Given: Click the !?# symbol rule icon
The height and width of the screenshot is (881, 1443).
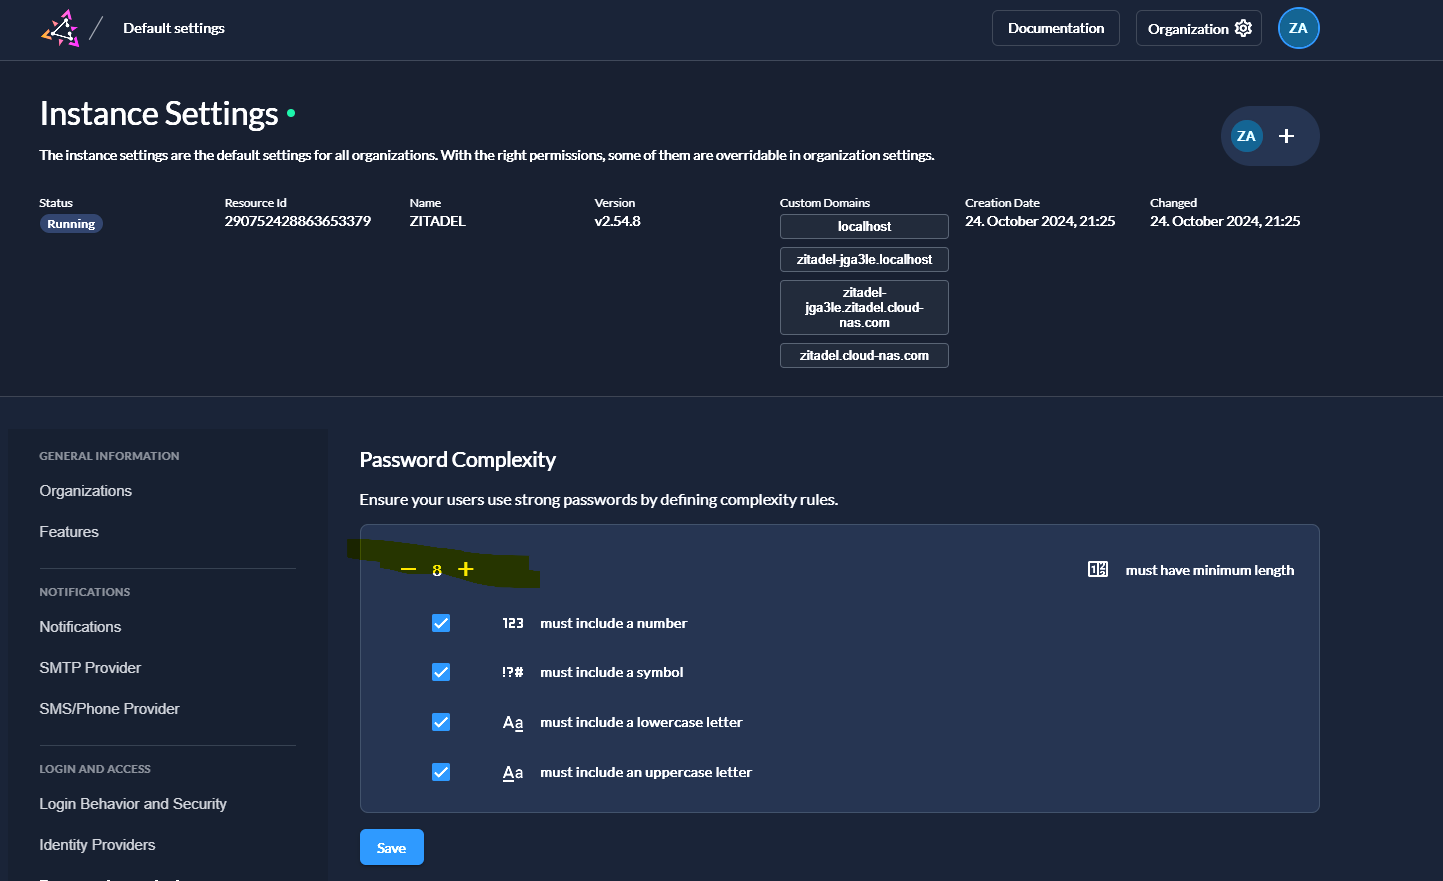Looking at the screenshot, I should click(512, 672).
